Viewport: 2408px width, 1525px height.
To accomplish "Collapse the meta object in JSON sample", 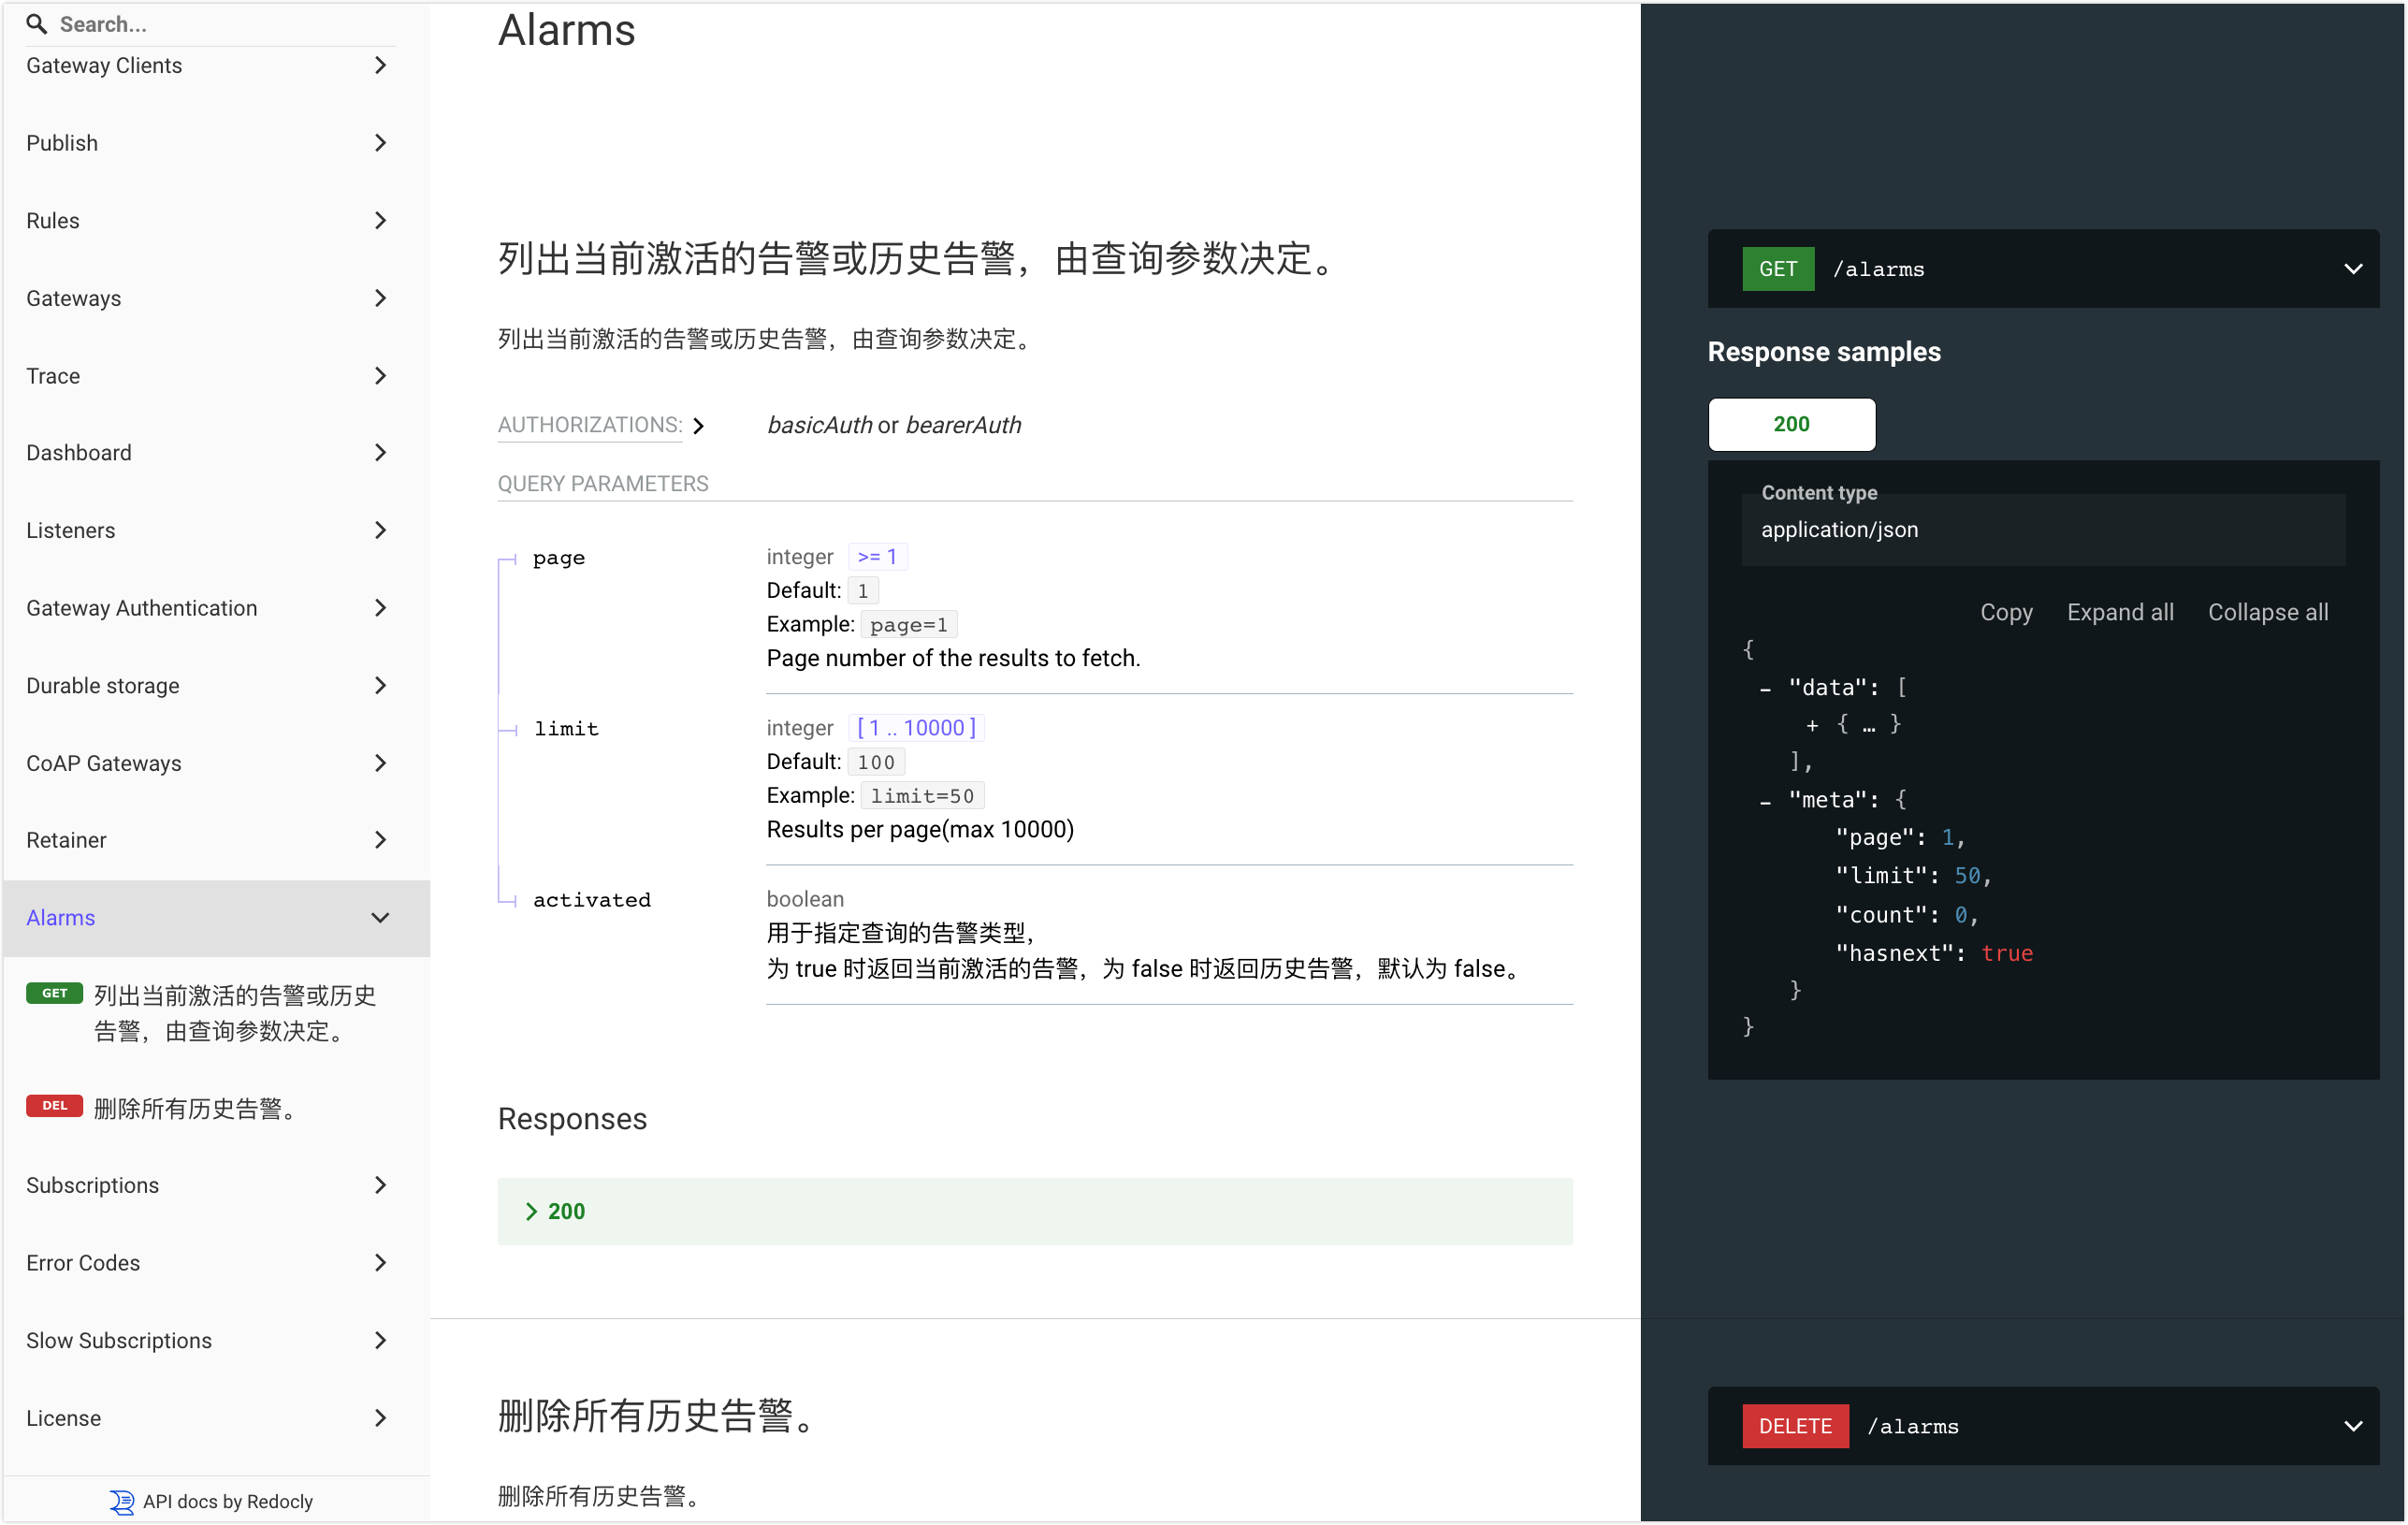I will click(1766, 799).
